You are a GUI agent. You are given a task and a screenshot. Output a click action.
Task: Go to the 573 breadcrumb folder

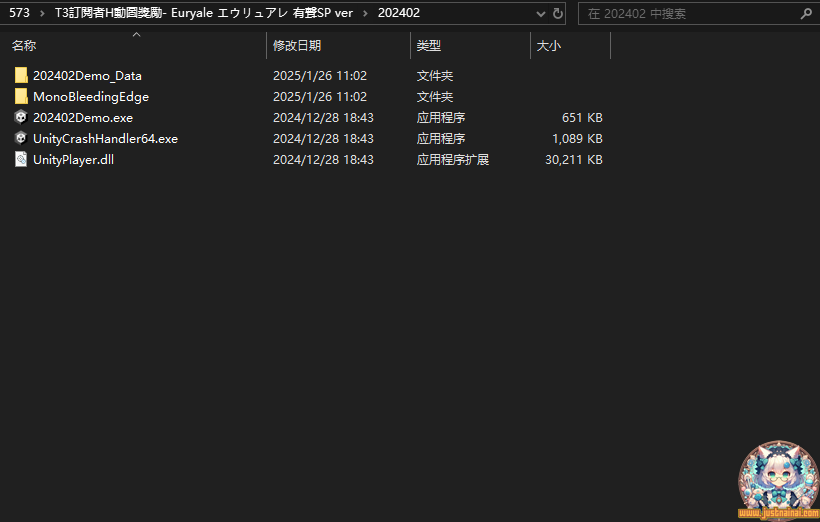(19, 13)
